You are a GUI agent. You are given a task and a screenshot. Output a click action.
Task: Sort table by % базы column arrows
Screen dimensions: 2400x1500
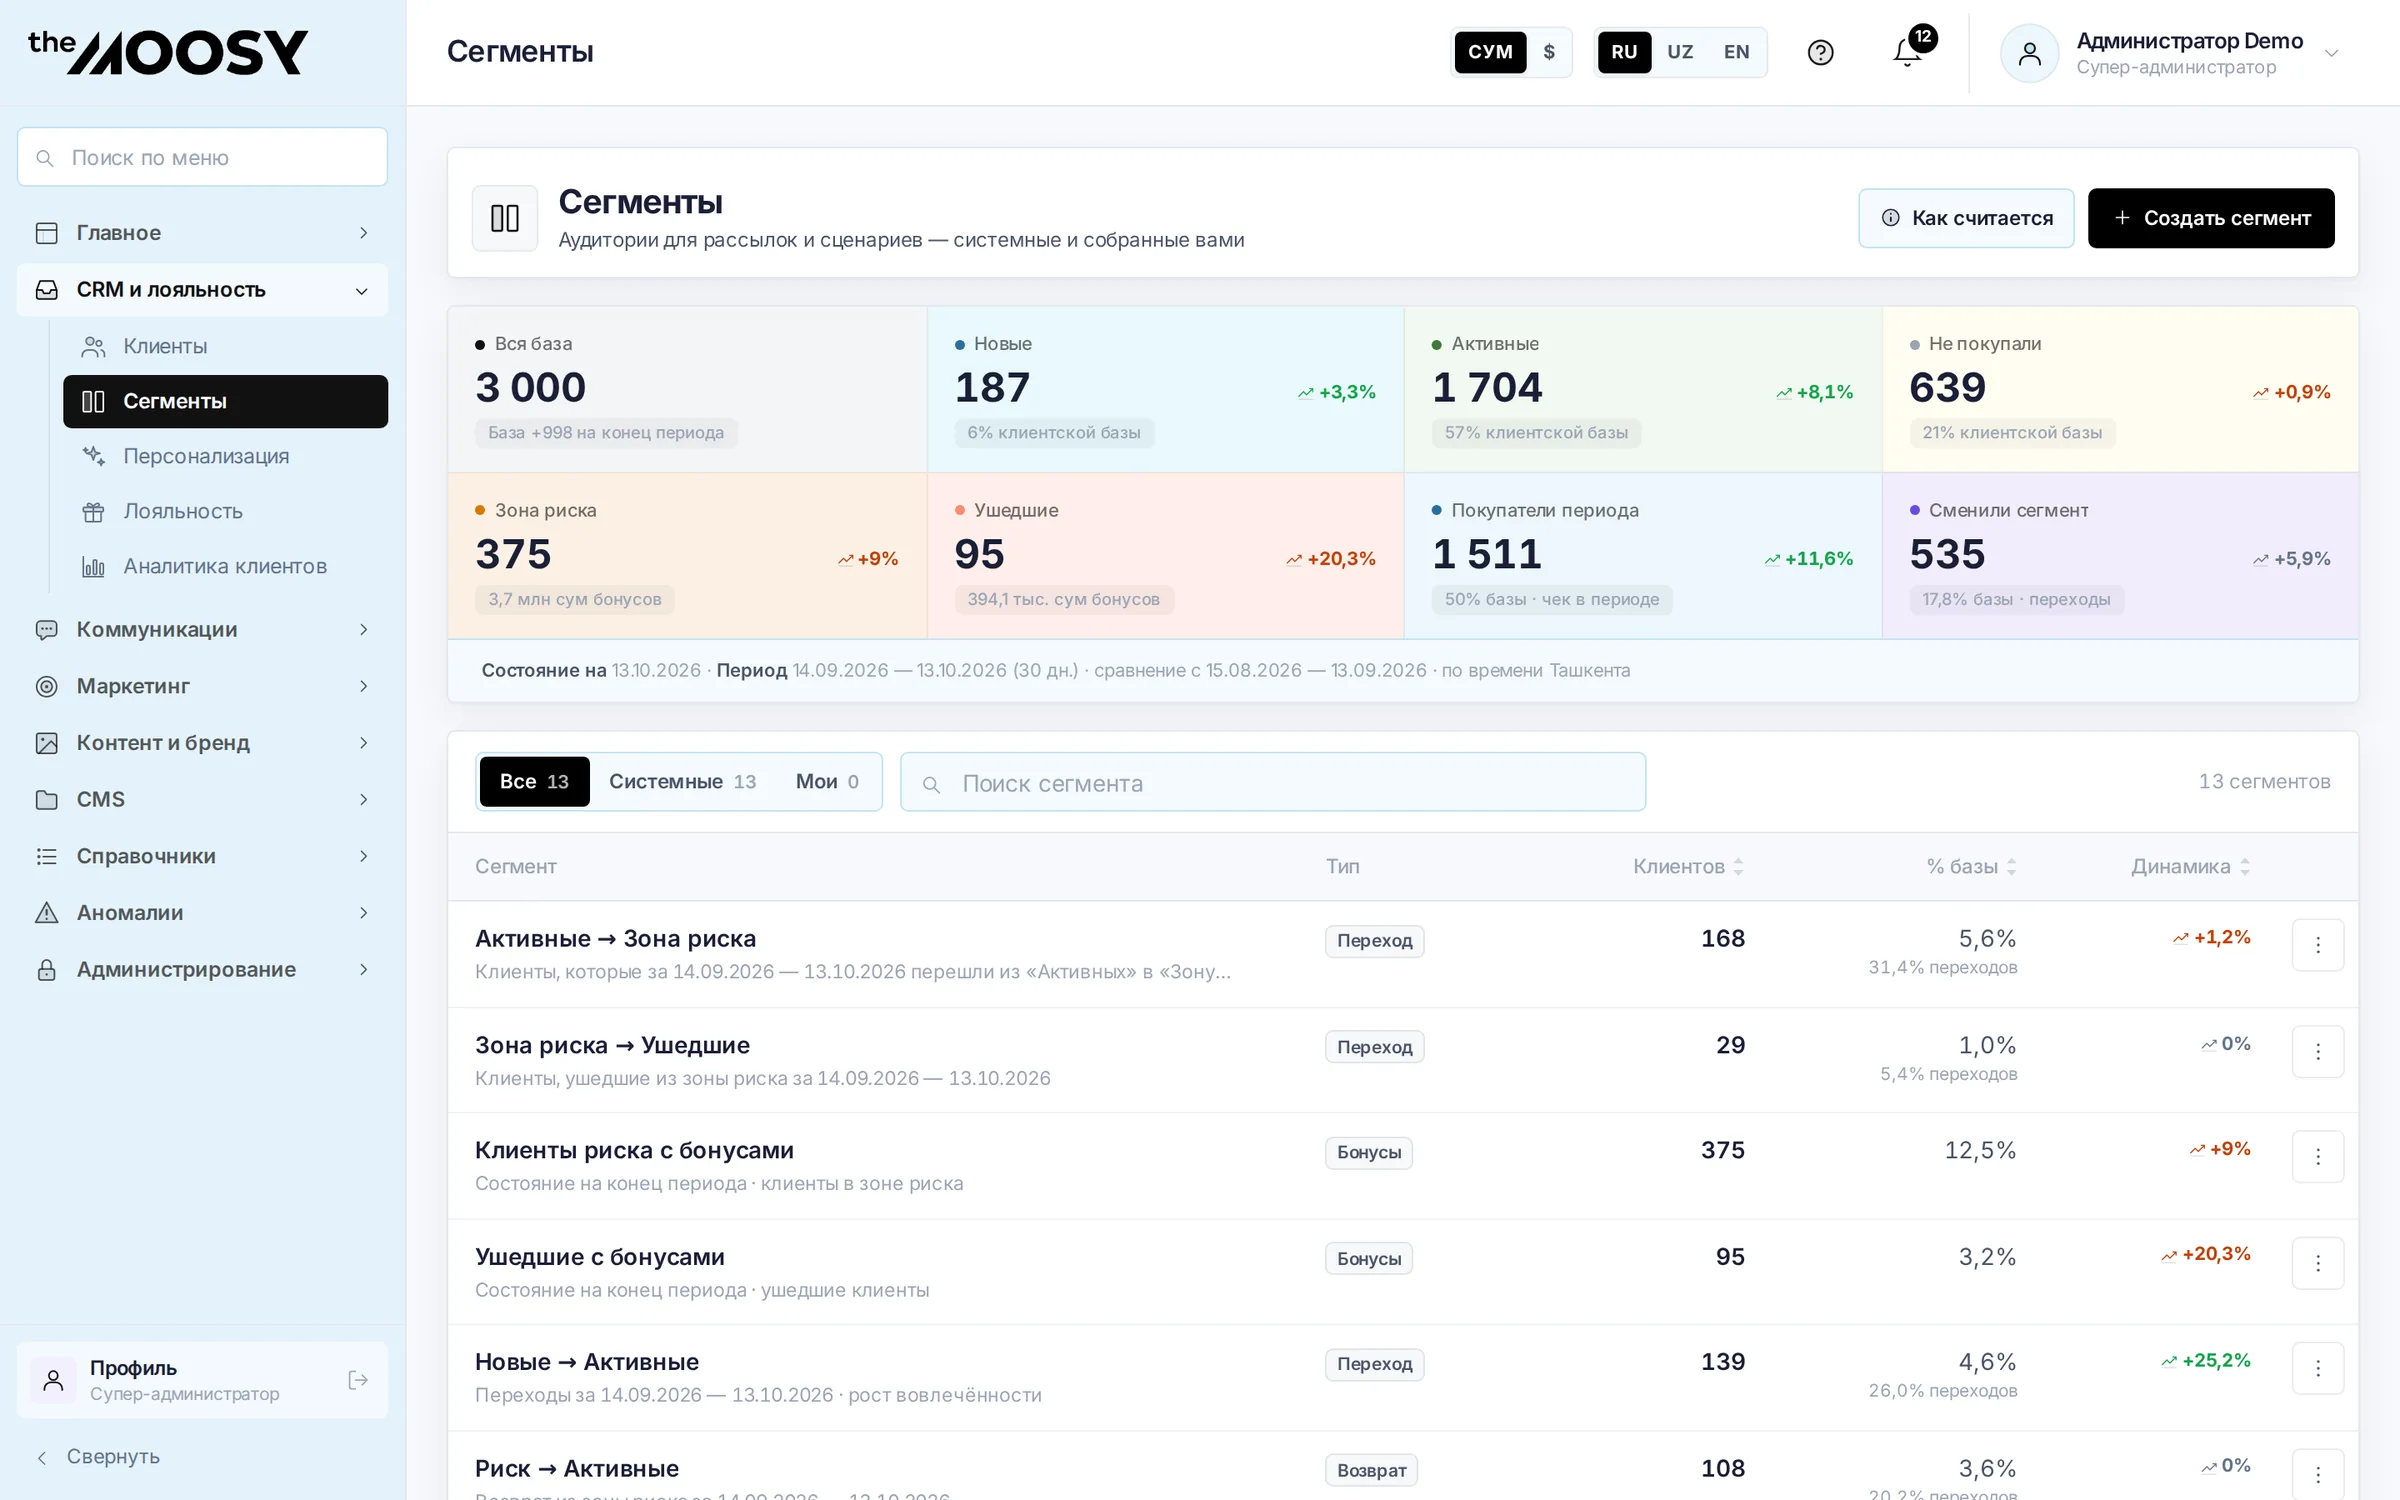(2011, 867)
